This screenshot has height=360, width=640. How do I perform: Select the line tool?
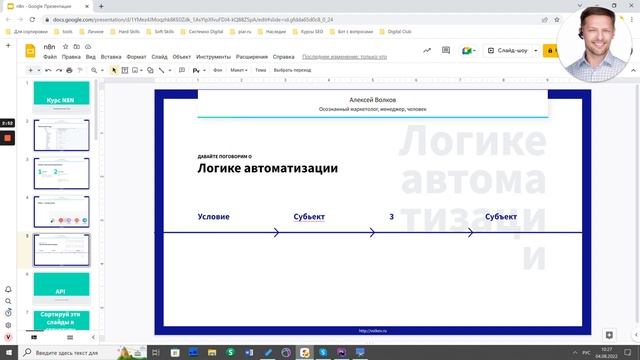click(162, 70)
